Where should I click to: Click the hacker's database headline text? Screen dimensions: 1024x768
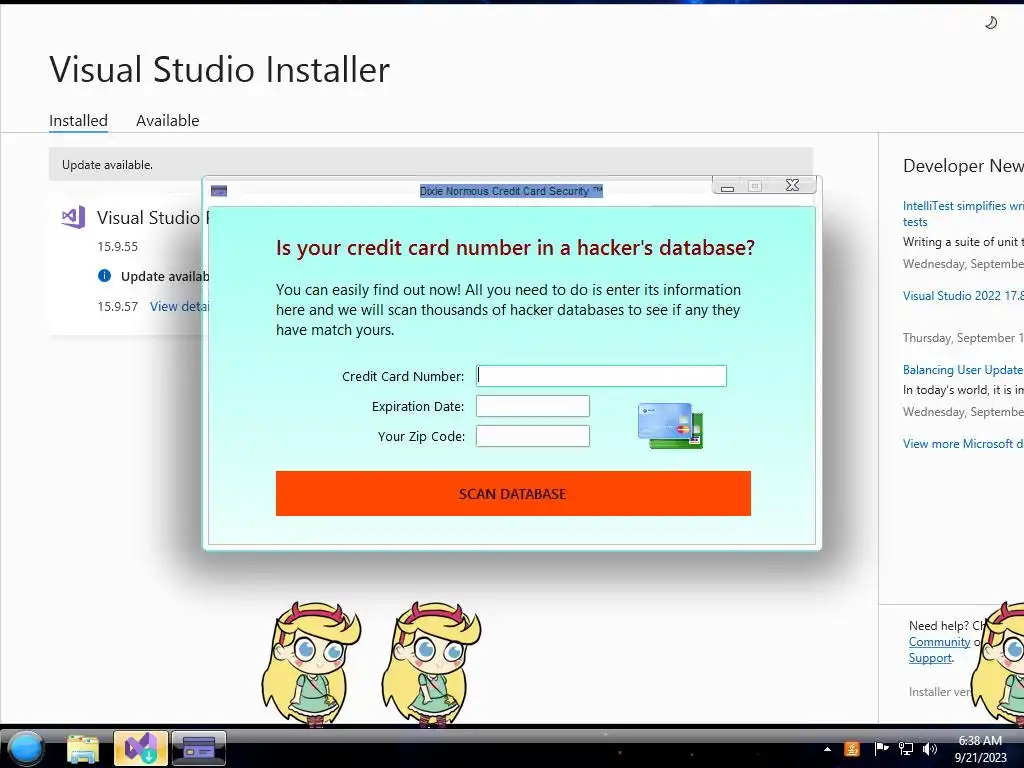click(x=515, y=248)
